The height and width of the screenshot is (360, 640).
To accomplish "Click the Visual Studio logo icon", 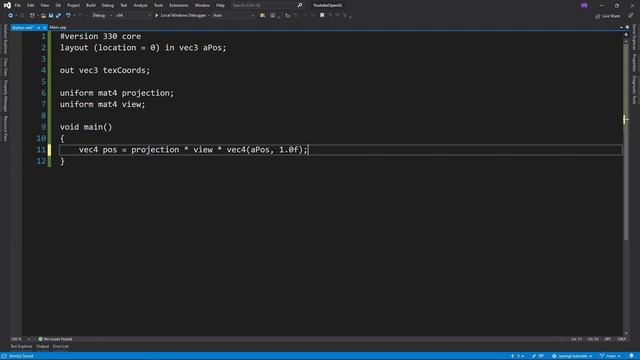I will click(x=7, y=5).
